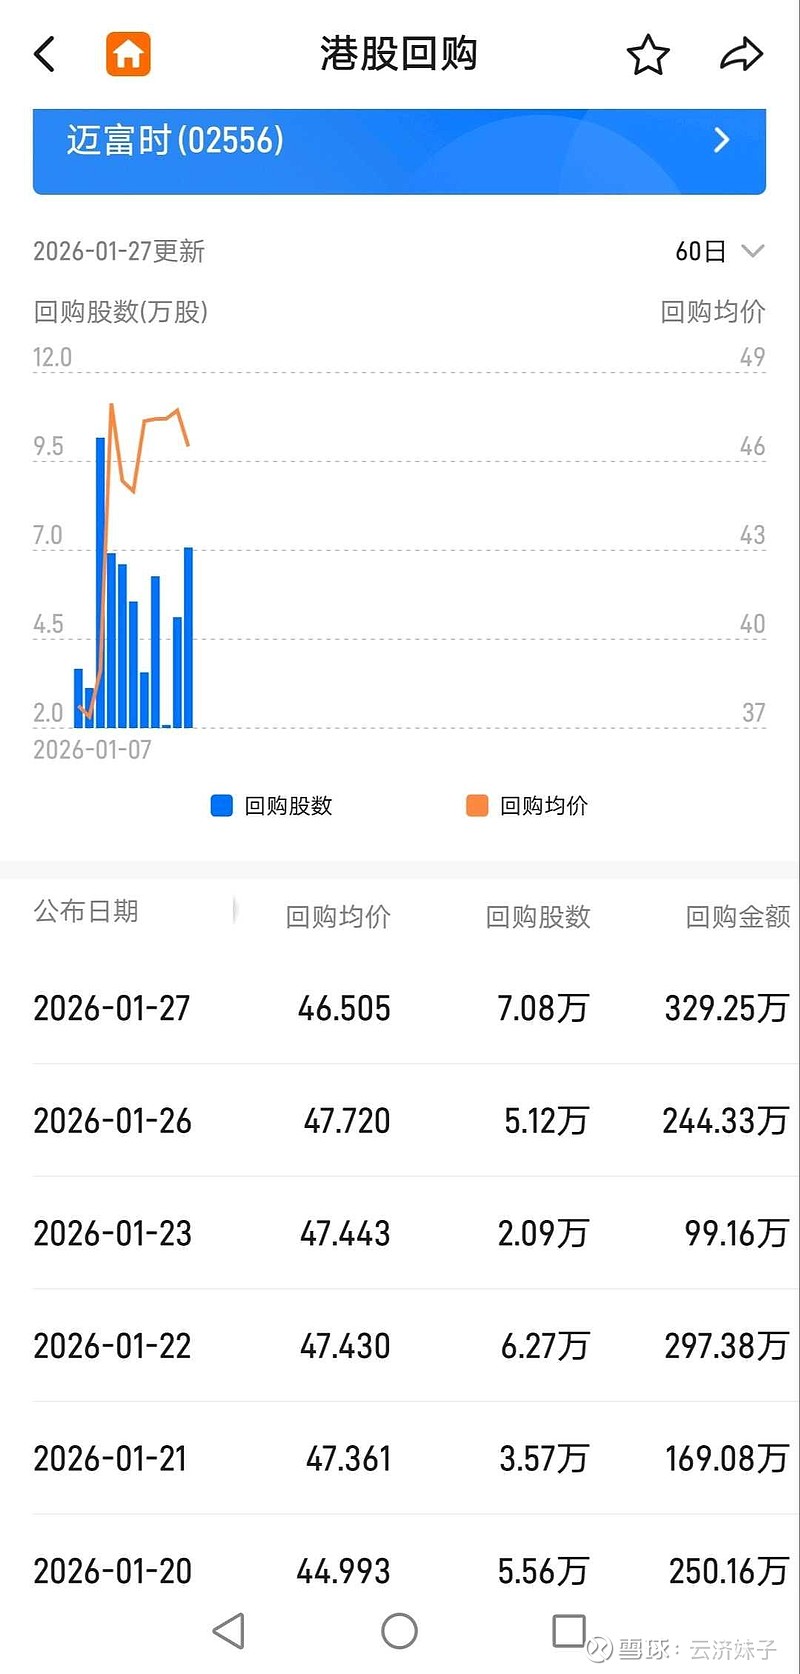Screen dimensions: 800x1674
Task: Select the 2026-01-20 date cell
Action: [x=112, y=1571]
